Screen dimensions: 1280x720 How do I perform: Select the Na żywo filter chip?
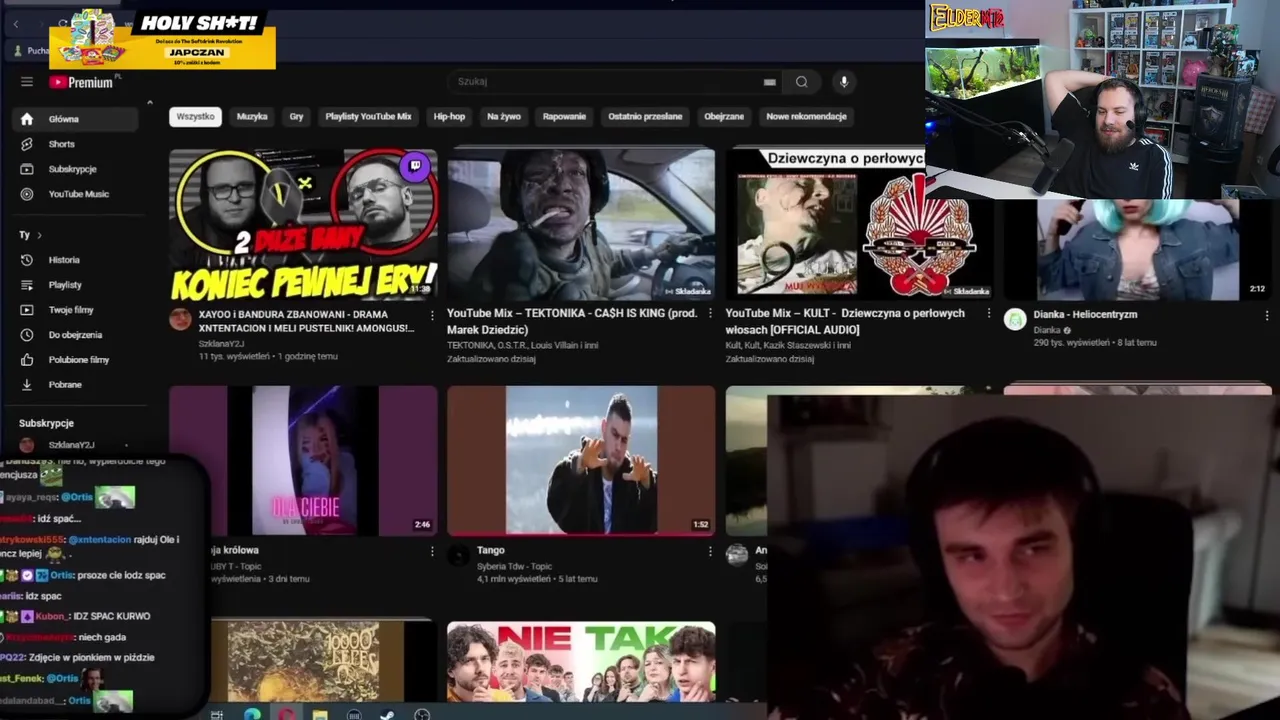tap(504, 117)
